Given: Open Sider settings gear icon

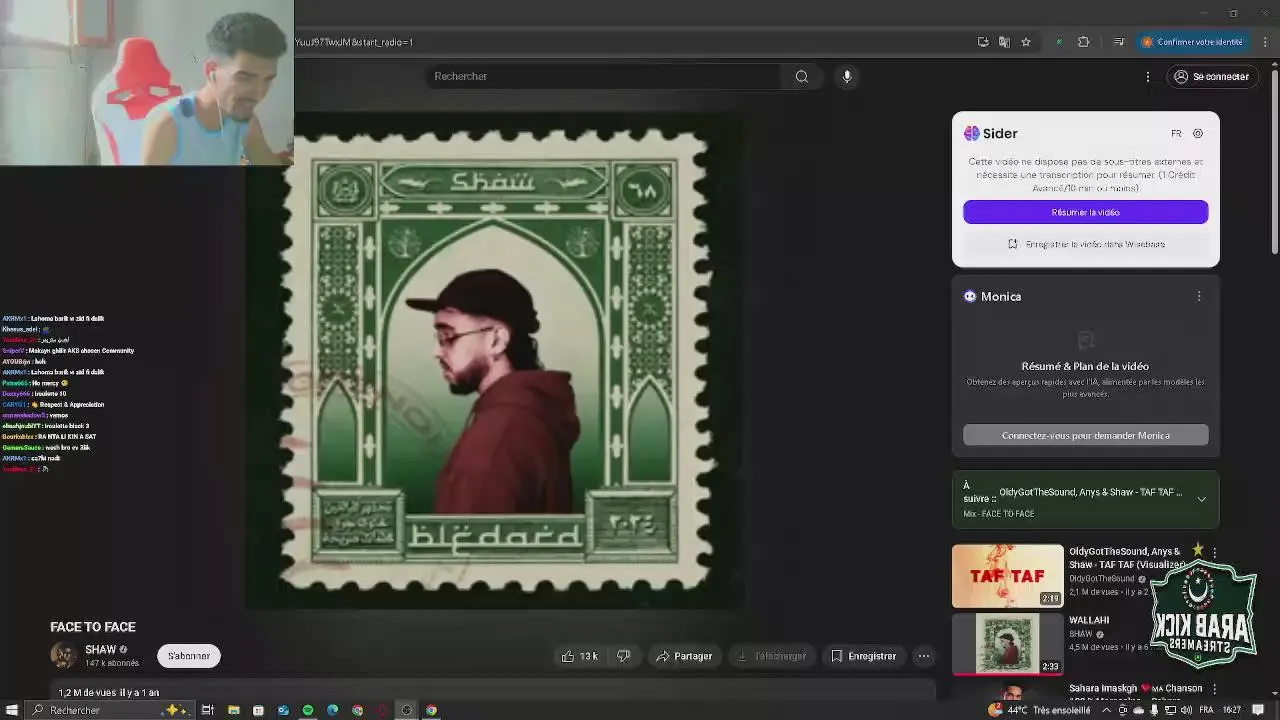Looking at the screenshot, I should coord(1198,133).
